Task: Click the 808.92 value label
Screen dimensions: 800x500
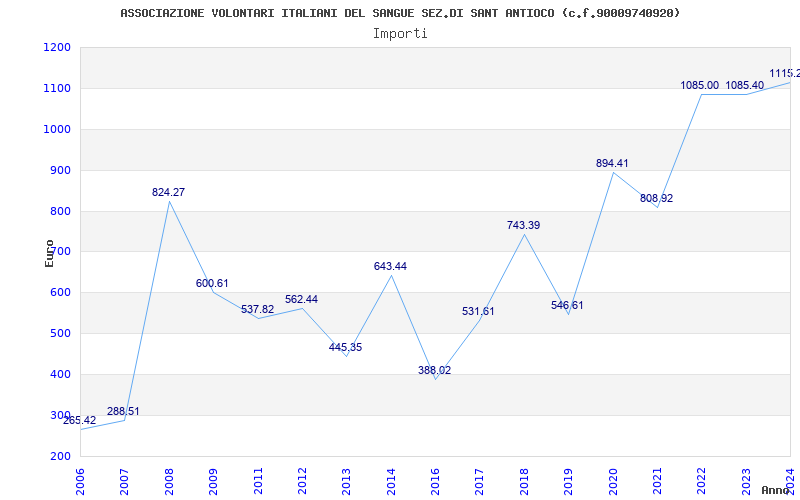Action: point(657,198)
